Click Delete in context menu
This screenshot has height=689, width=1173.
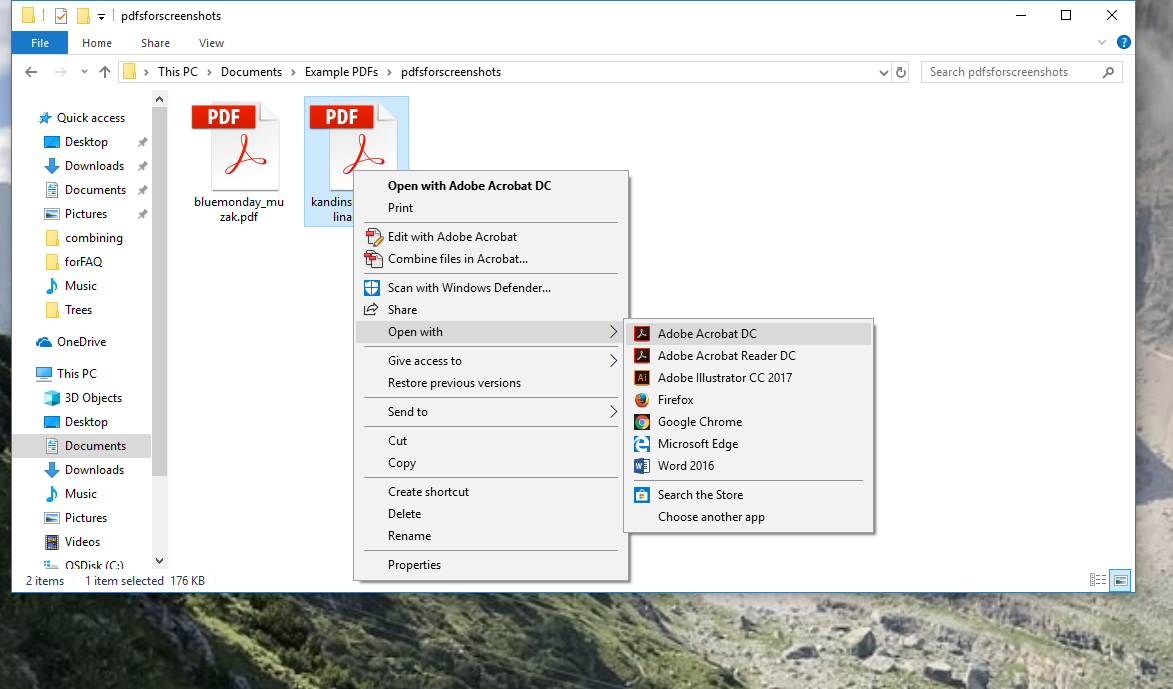(491, 514)
